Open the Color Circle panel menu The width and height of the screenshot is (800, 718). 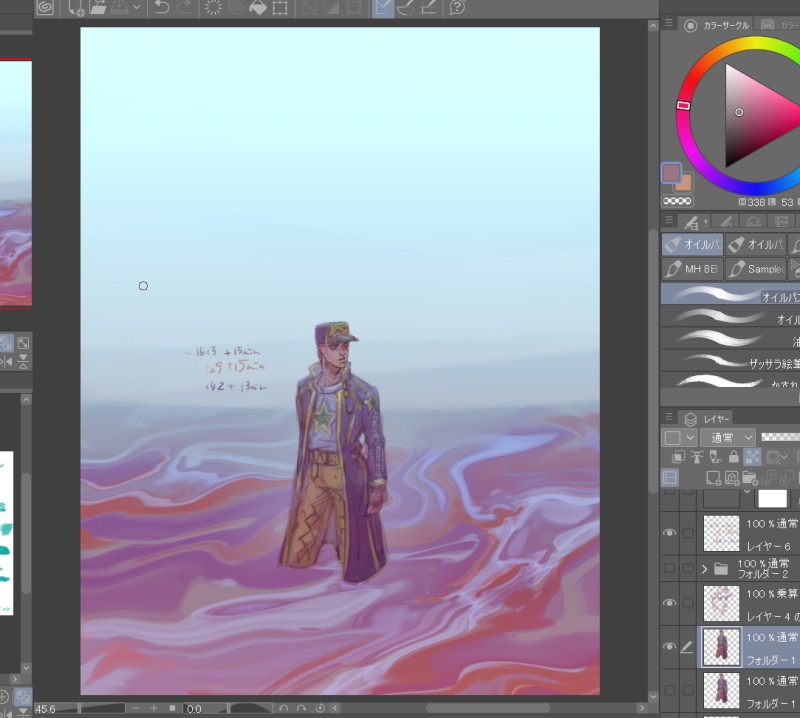[x=668, y=23]
